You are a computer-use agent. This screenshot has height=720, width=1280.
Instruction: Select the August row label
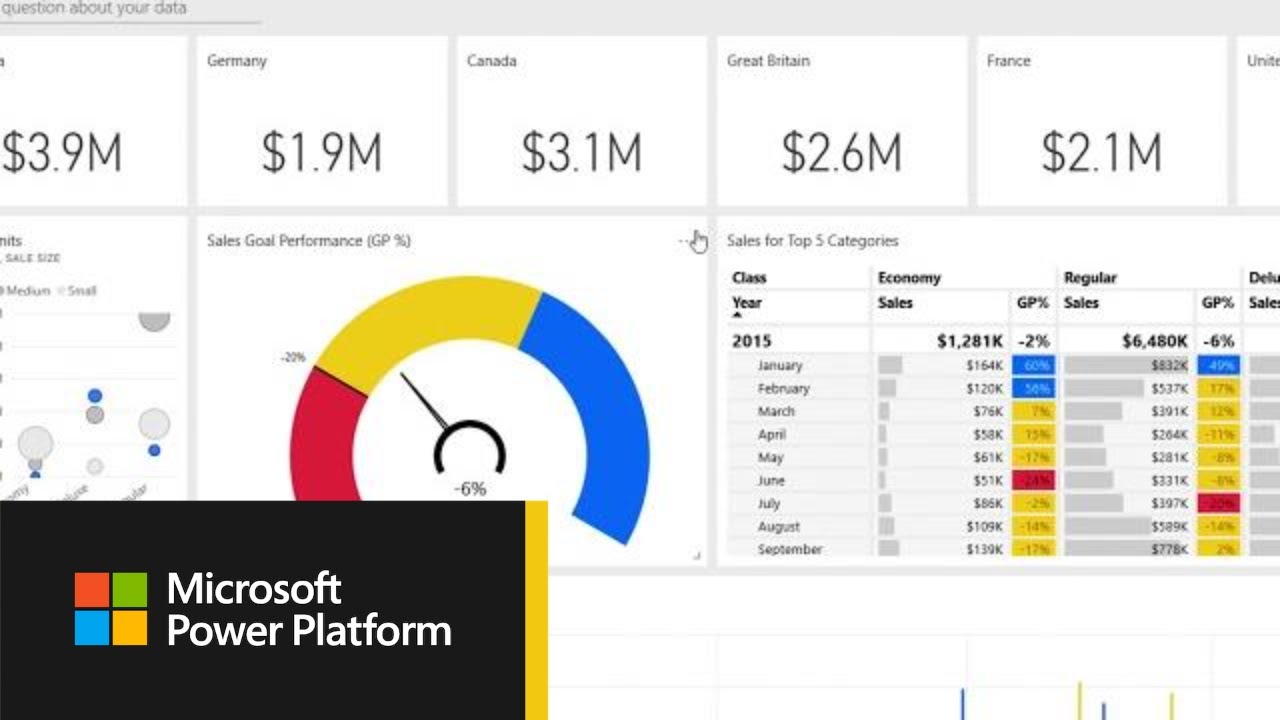[x=779, y=526]
